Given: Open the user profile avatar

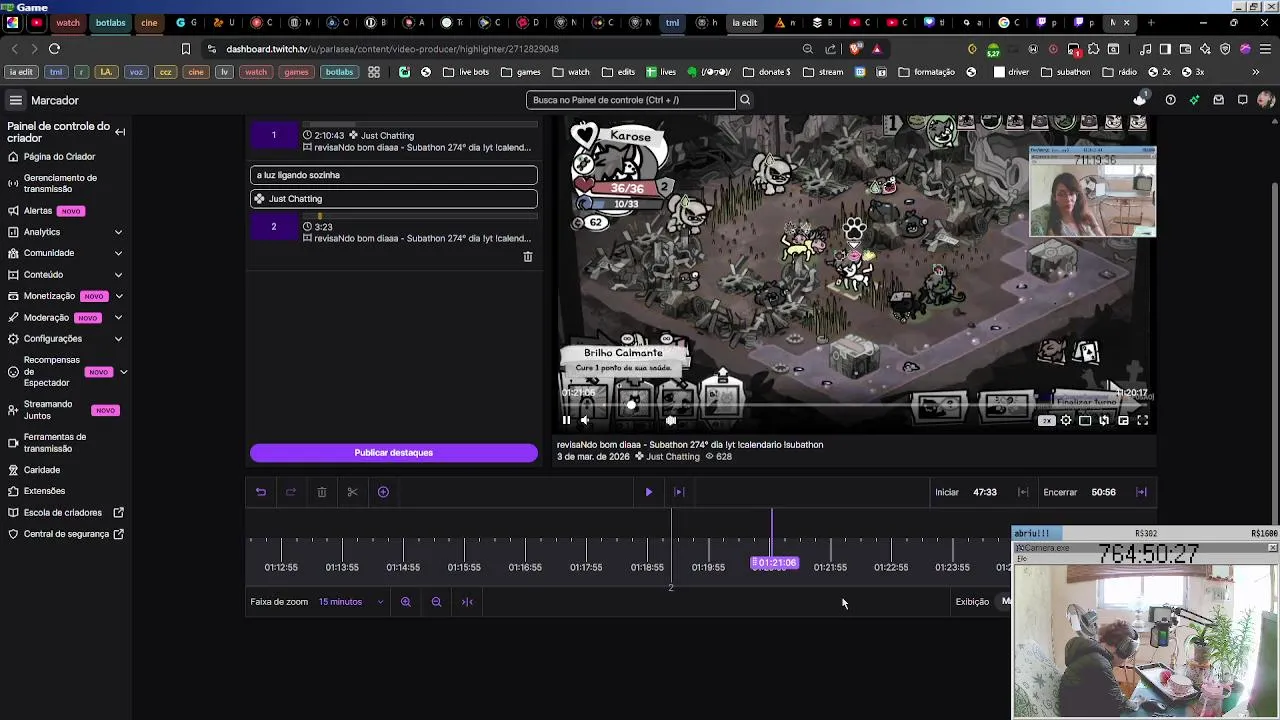Looking at the screenshot, I should [x=1266, y=100].
